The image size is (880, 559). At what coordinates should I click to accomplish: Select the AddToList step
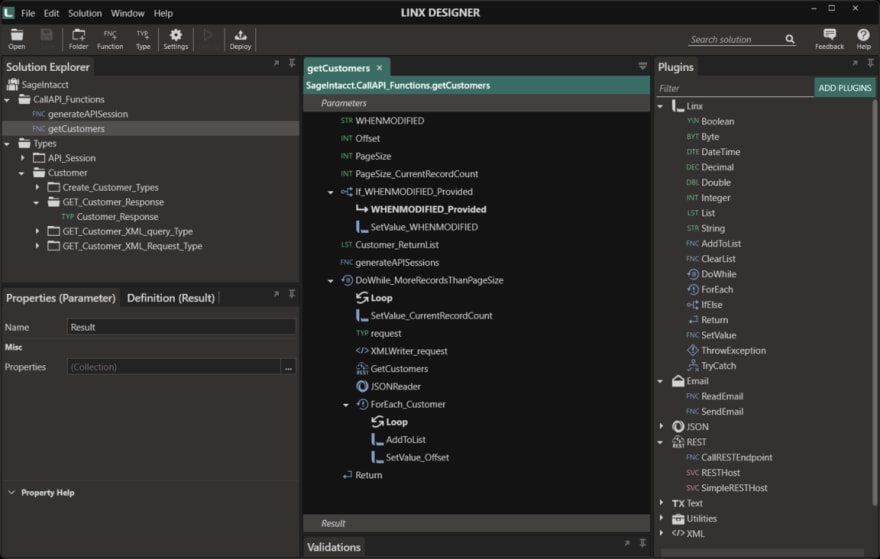[x=398, y=439]
